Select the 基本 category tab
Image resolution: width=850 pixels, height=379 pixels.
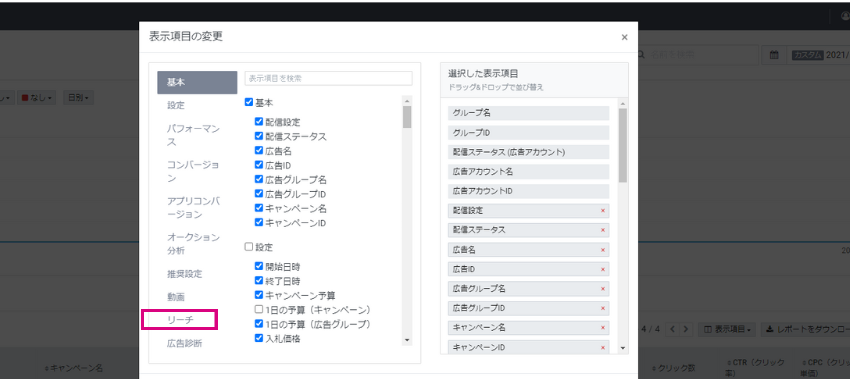pos(197,82)
